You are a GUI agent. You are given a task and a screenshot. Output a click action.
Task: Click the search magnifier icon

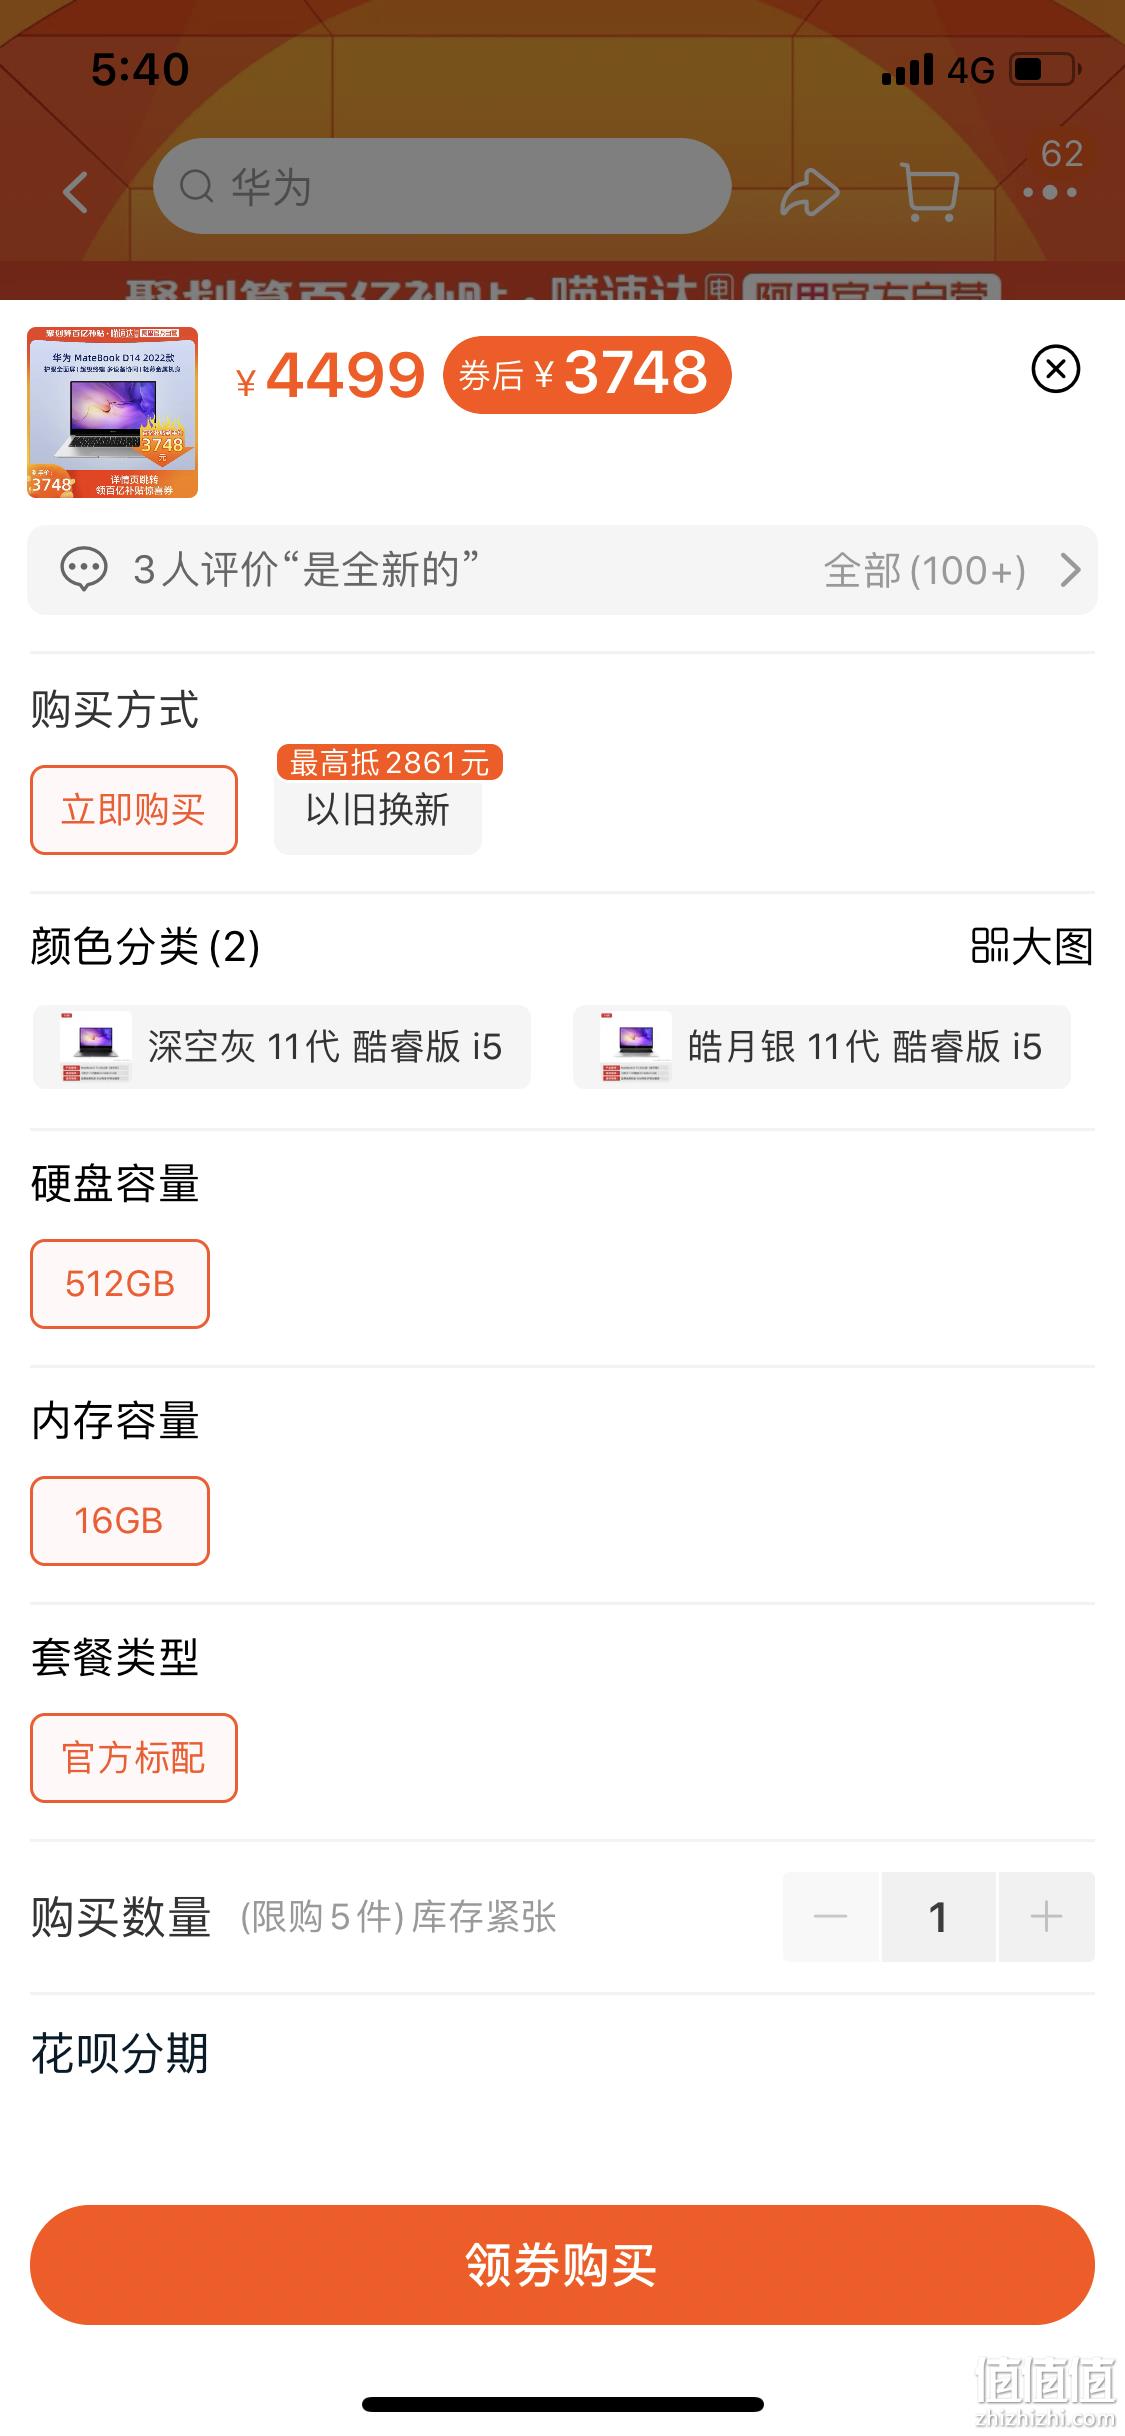coord(196,186)
